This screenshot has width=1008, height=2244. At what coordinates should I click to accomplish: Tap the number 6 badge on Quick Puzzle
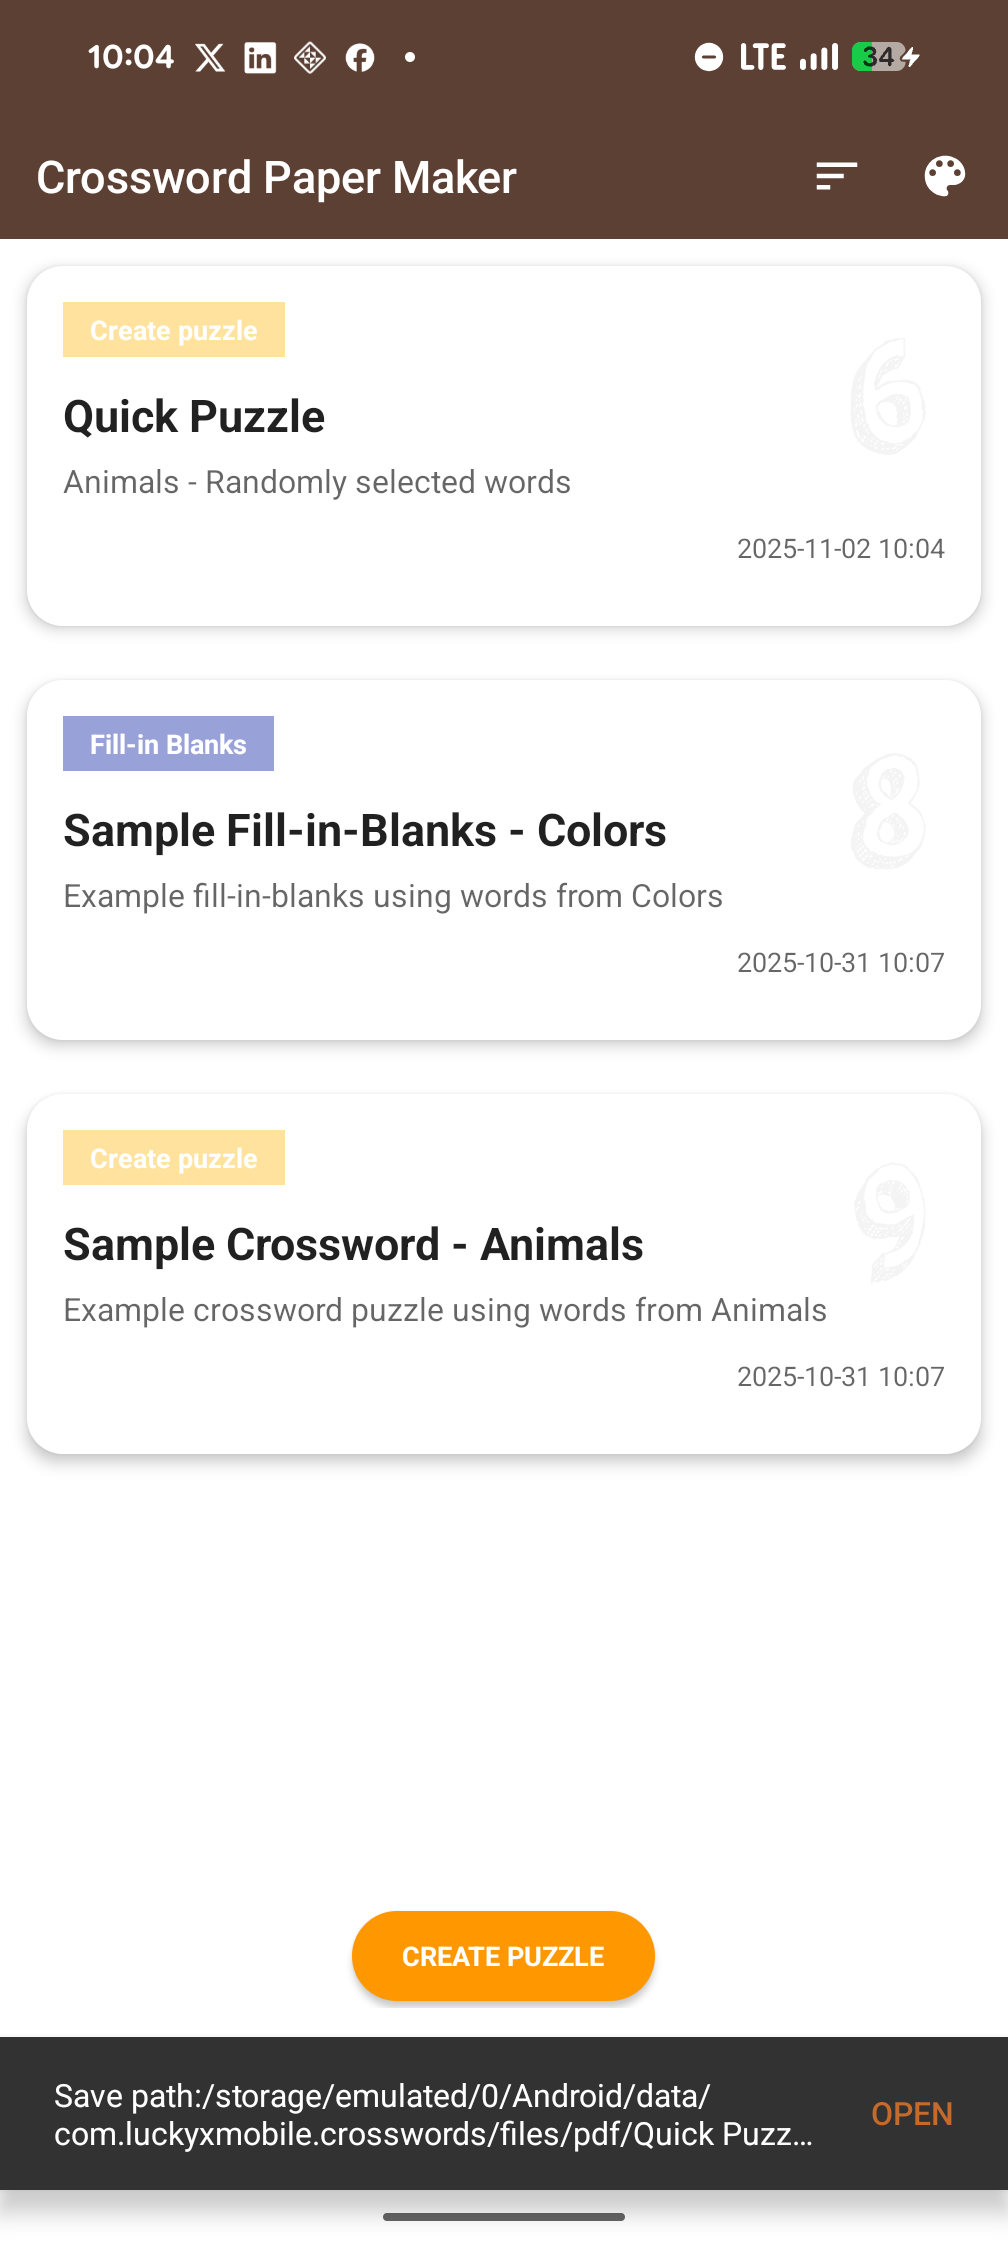pyautogui.click(x=887, y=397)
